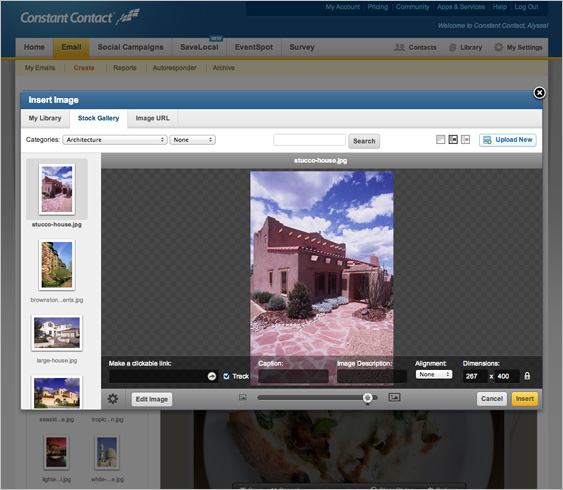Screen dimensions: 563x490
Task: Click the Caption input field
Action: (x=293, y=376)
